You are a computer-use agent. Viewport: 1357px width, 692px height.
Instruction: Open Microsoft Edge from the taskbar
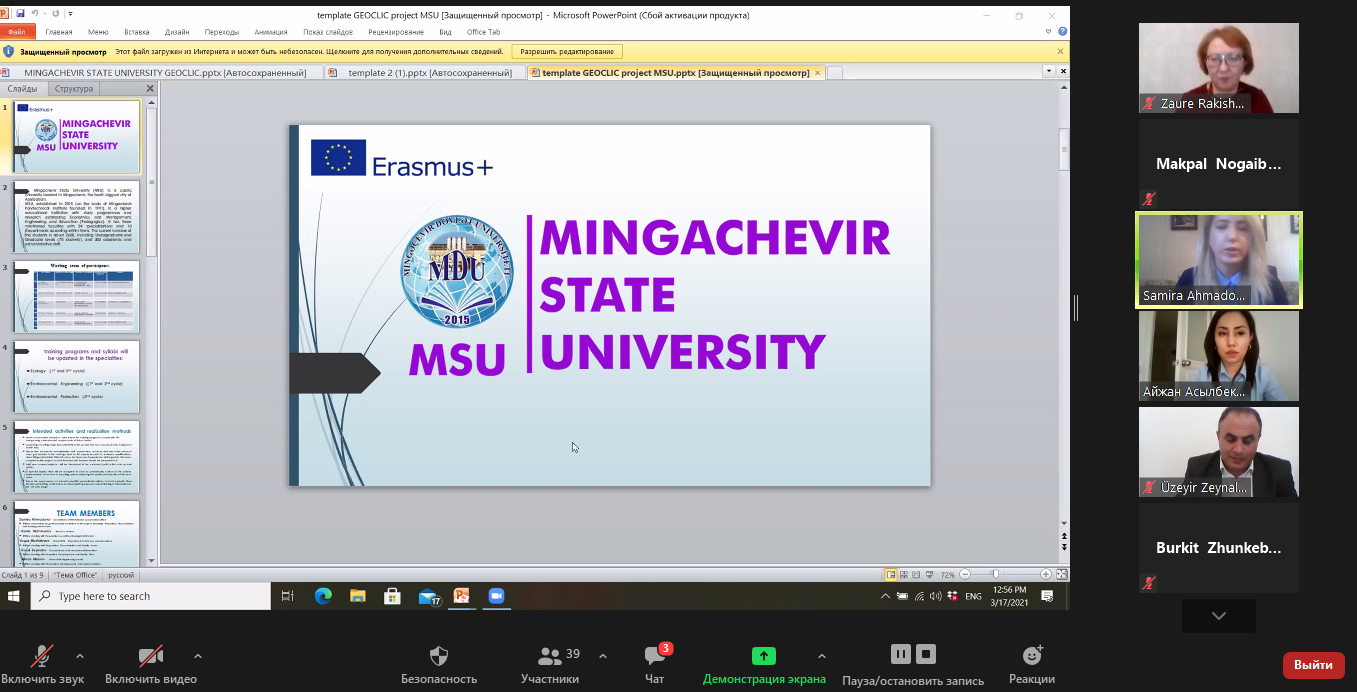click(323, 596)
